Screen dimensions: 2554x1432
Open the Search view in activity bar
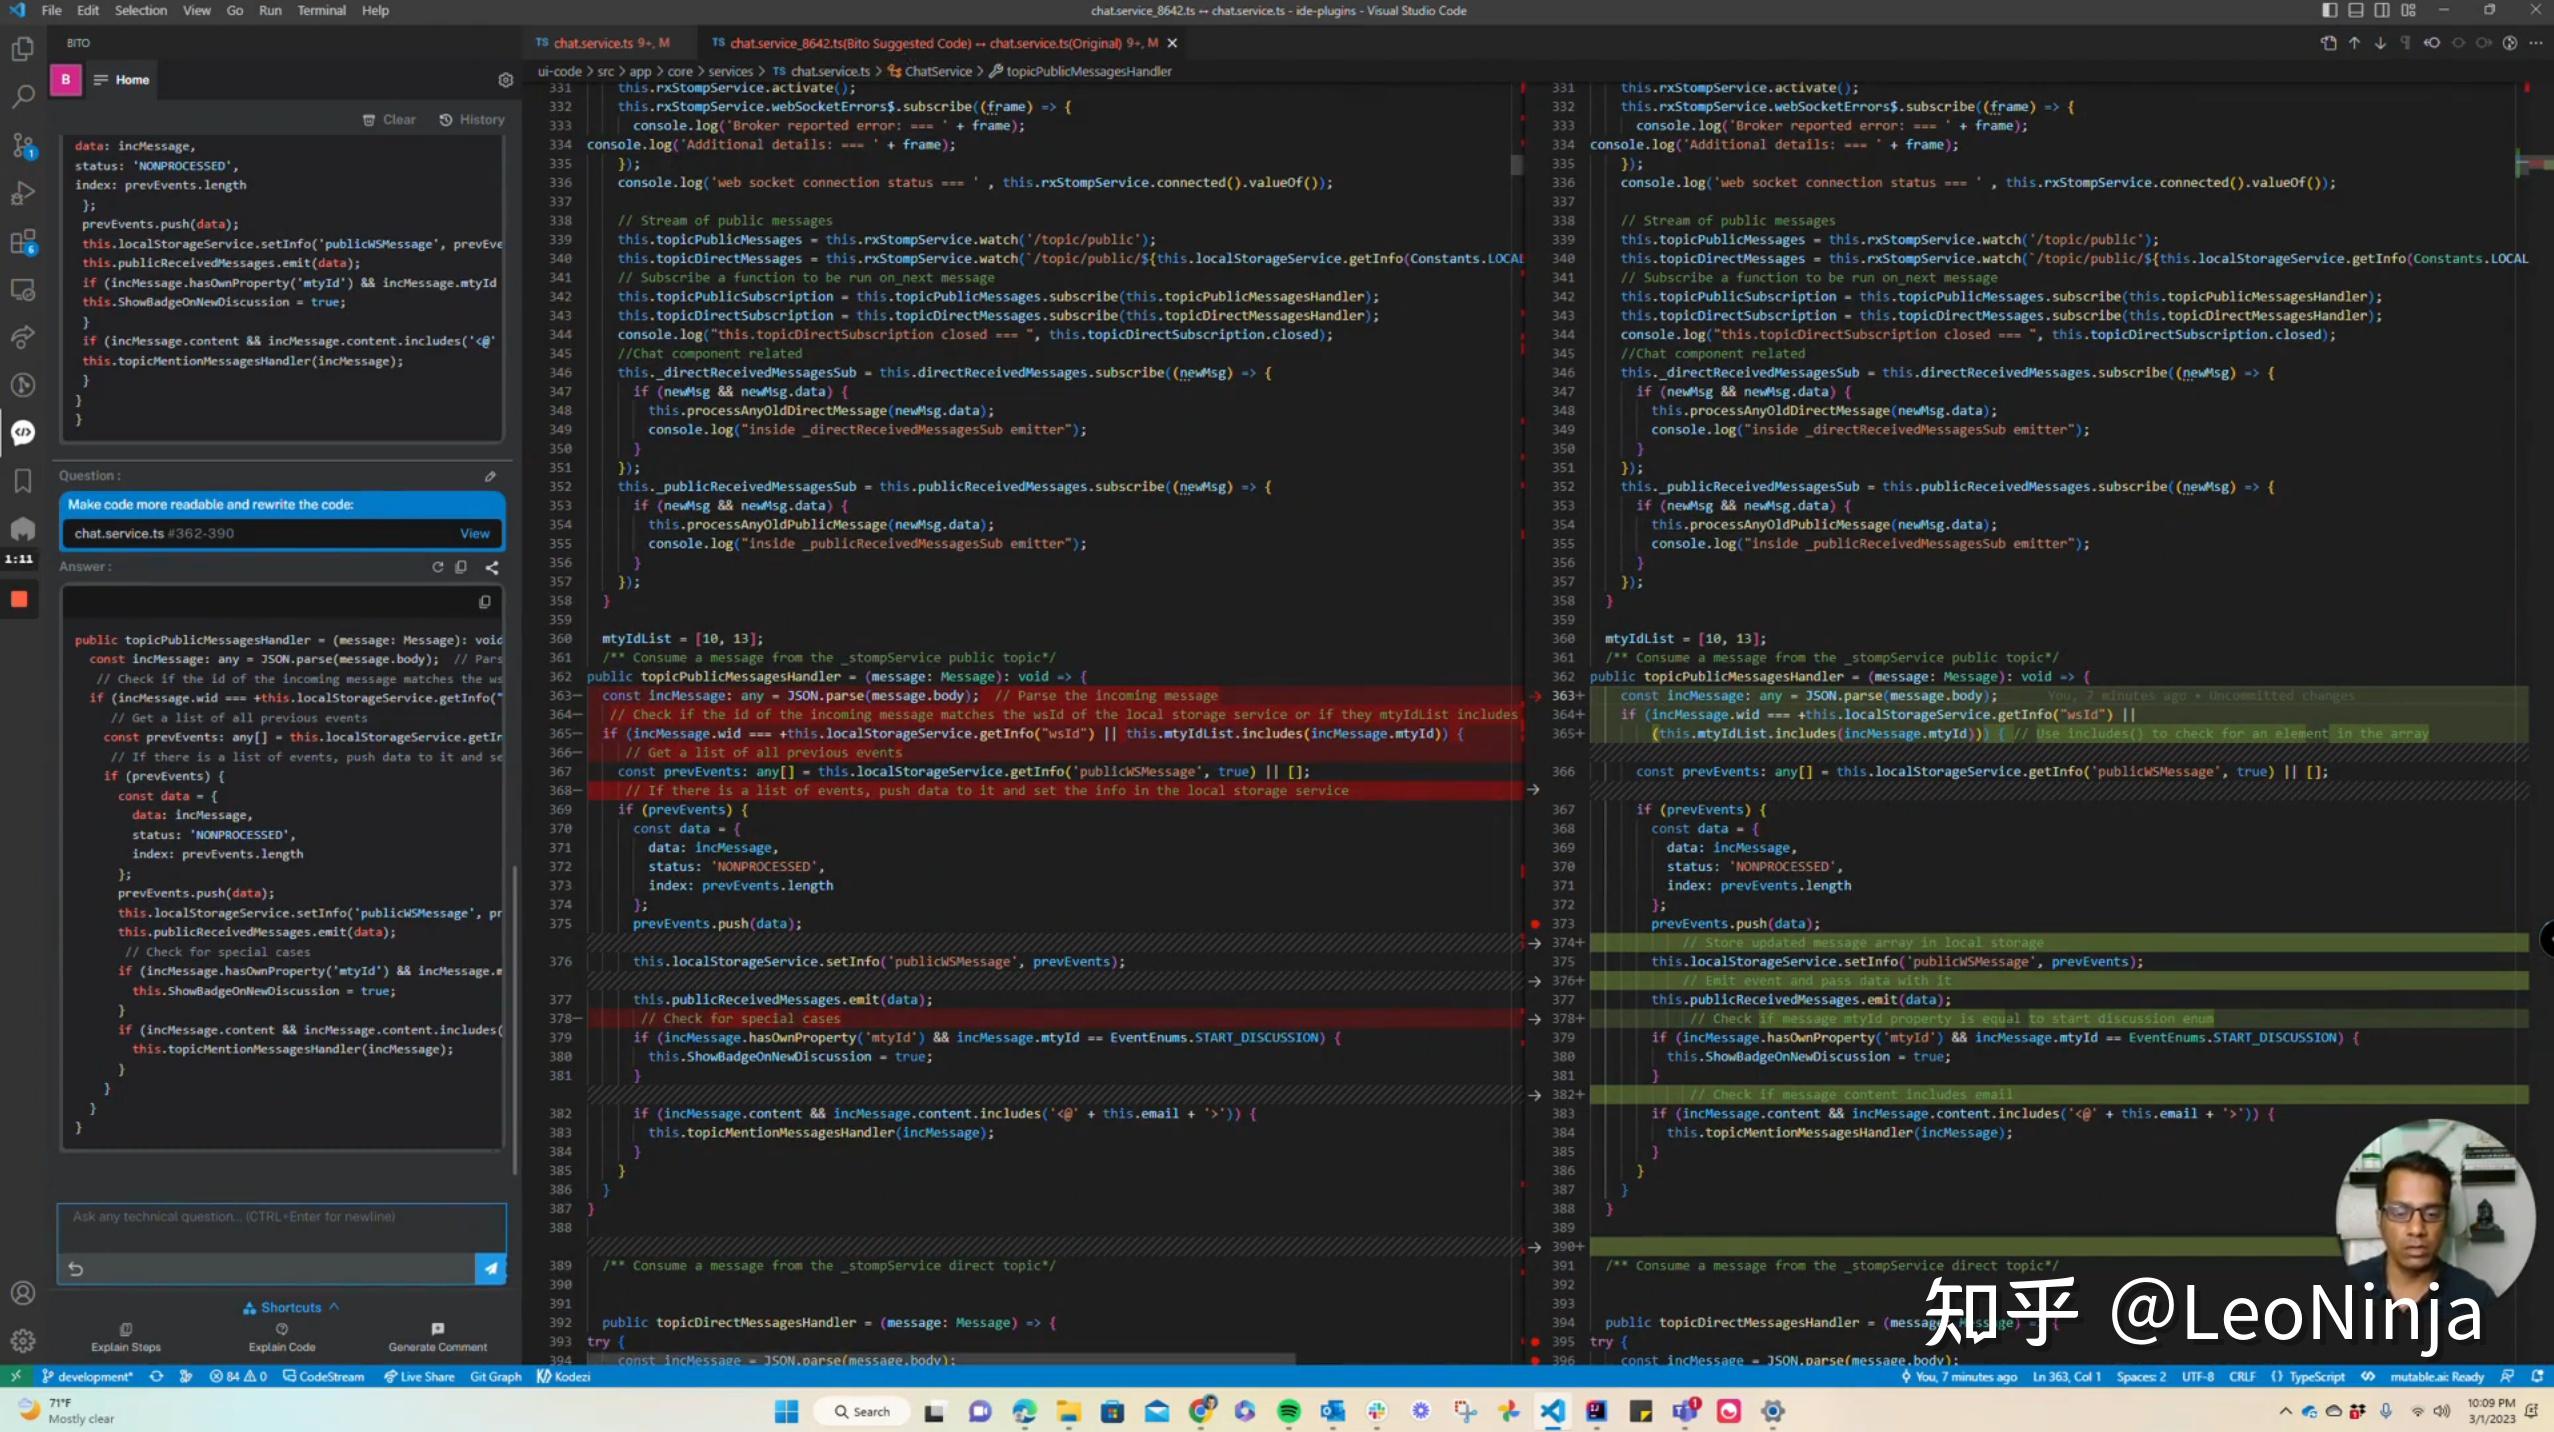[x=22, y=97]
